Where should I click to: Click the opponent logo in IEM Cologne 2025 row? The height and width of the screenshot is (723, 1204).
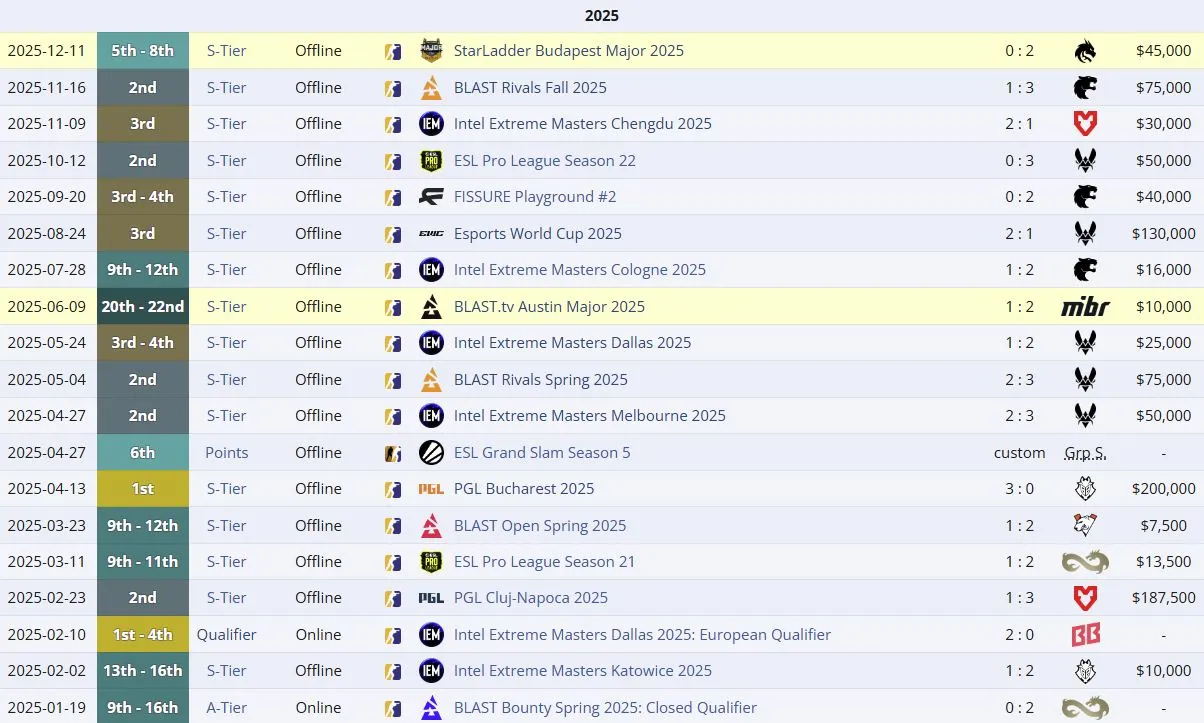click(x=1085, y=270)
